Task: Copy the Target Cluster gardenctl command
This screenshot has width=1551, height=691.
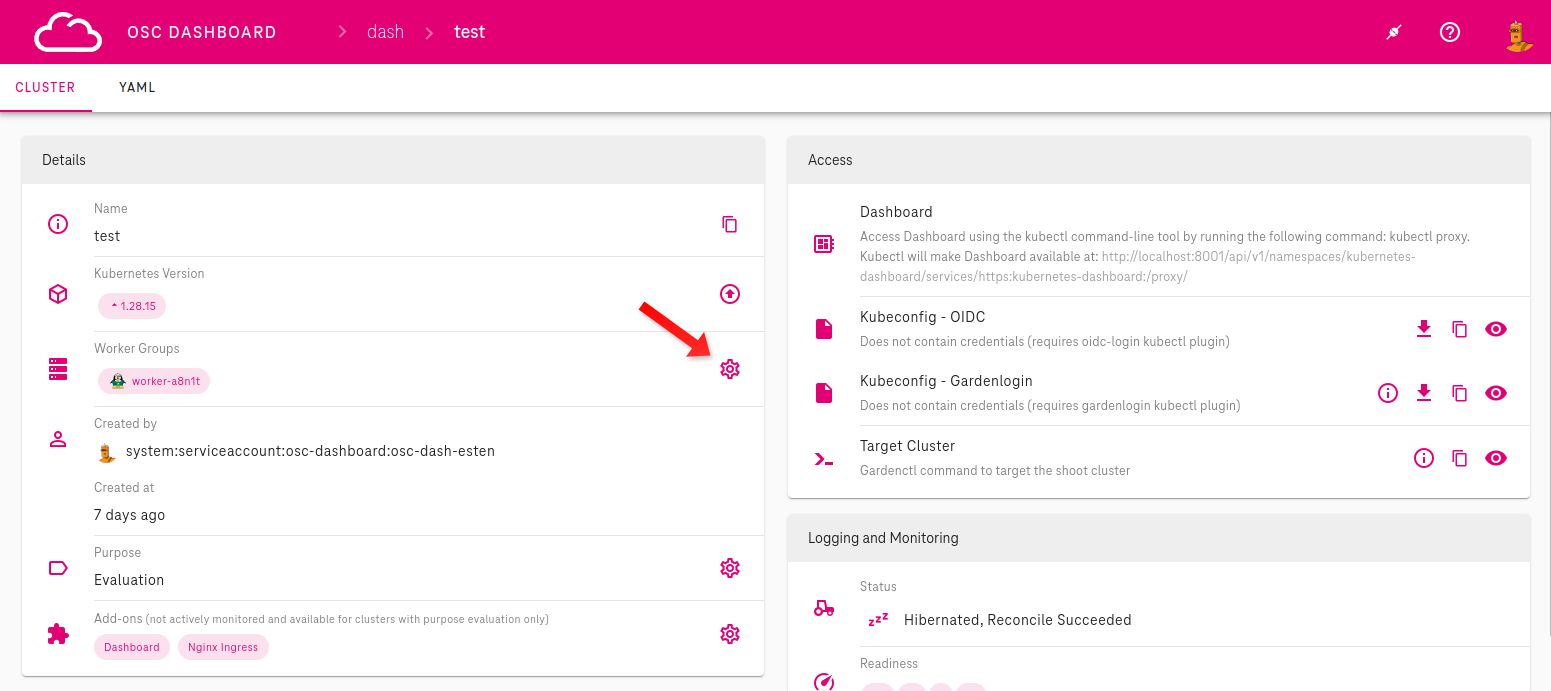Action: [1459, 457]
